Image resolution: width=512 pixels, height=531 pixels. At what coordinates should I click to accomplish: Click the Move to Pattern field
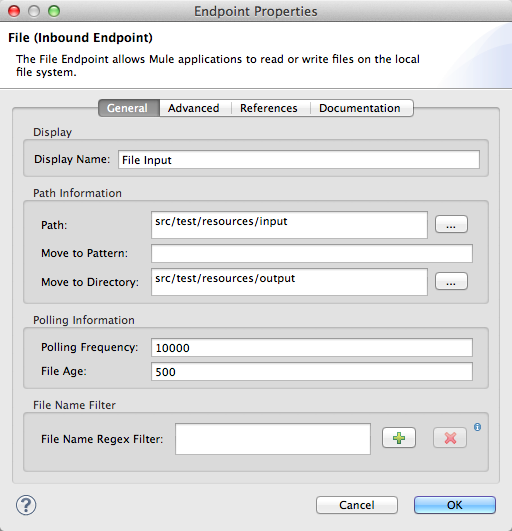pyautogui.click(x=312, y=253)
